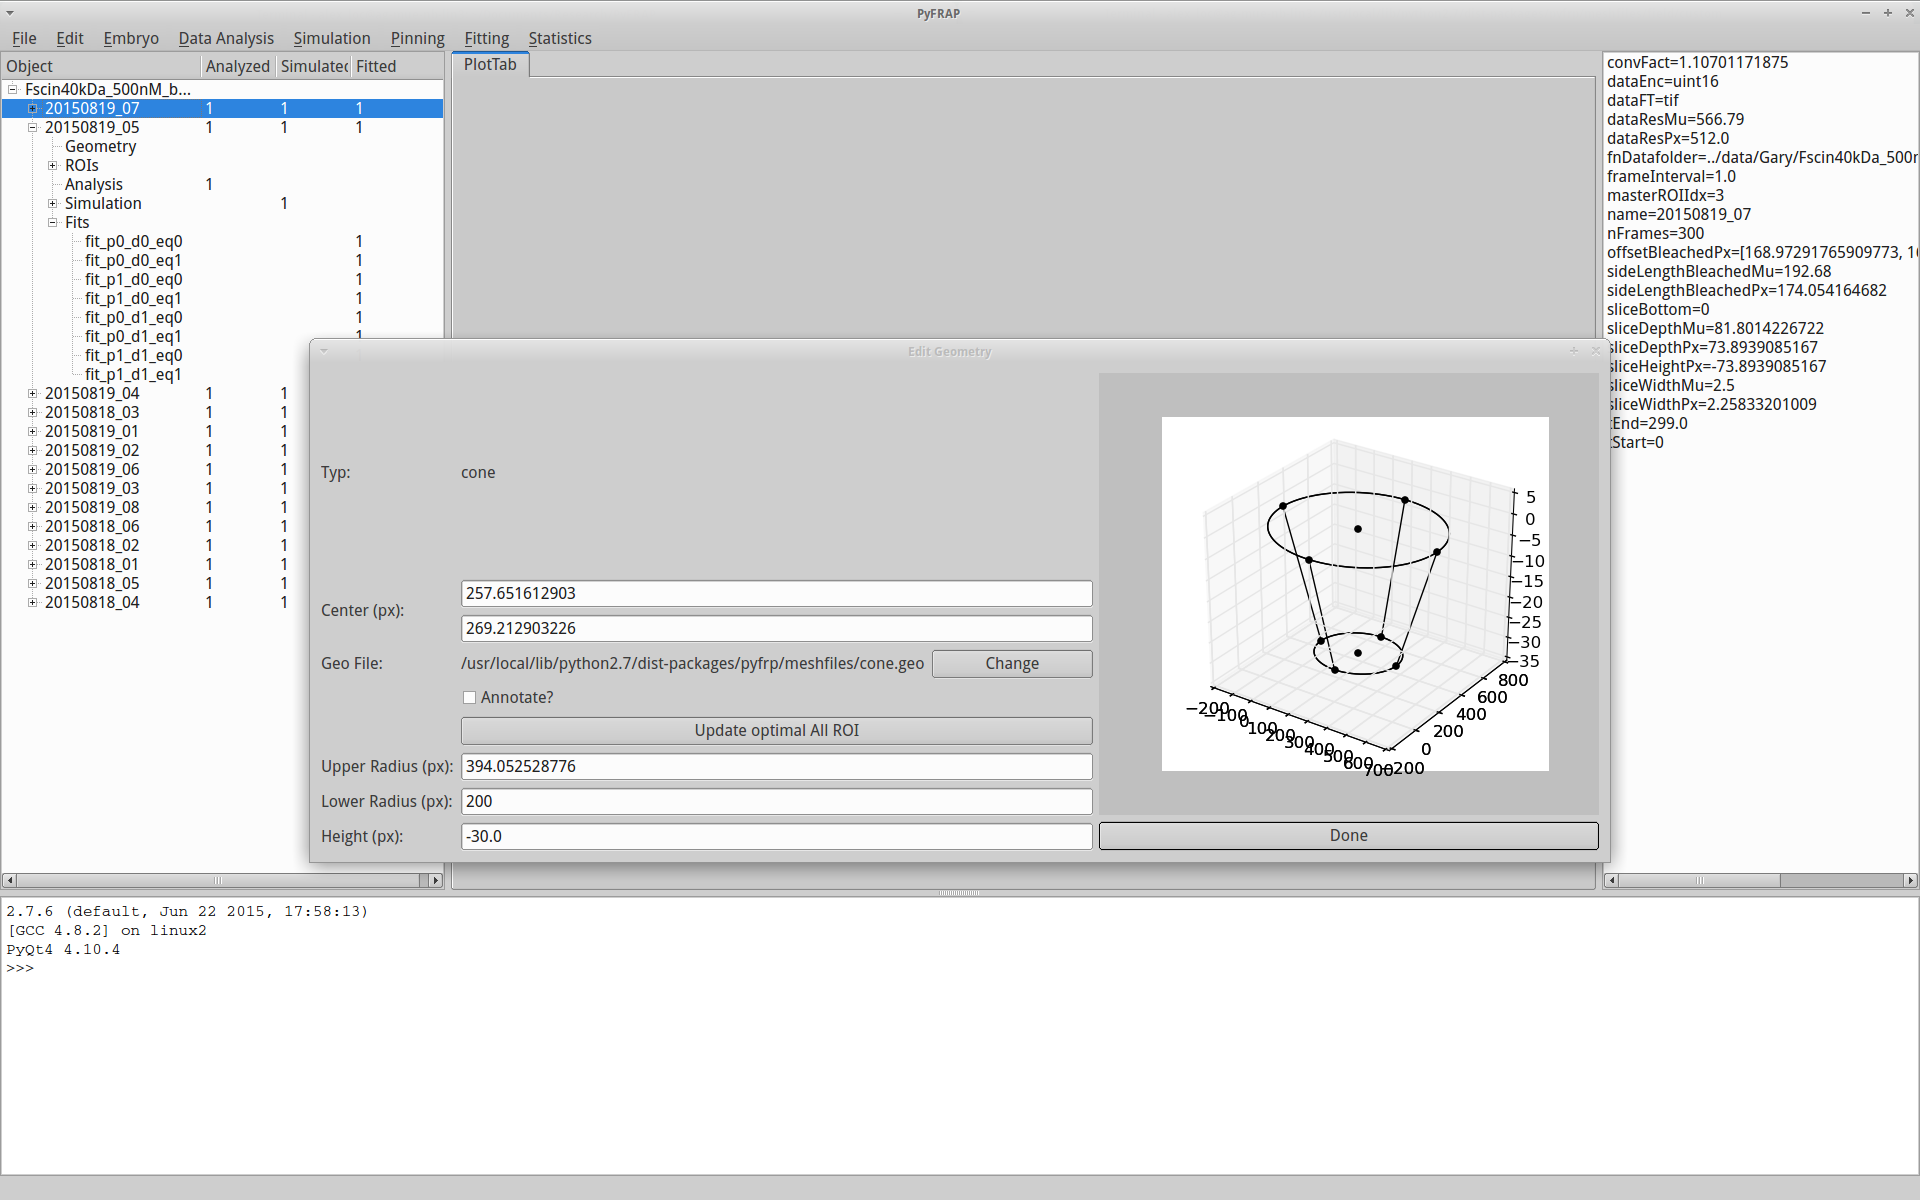Select the 20150819_03 embryo row
This screenshot has width=1920, height=1200.
click(92, 488)
